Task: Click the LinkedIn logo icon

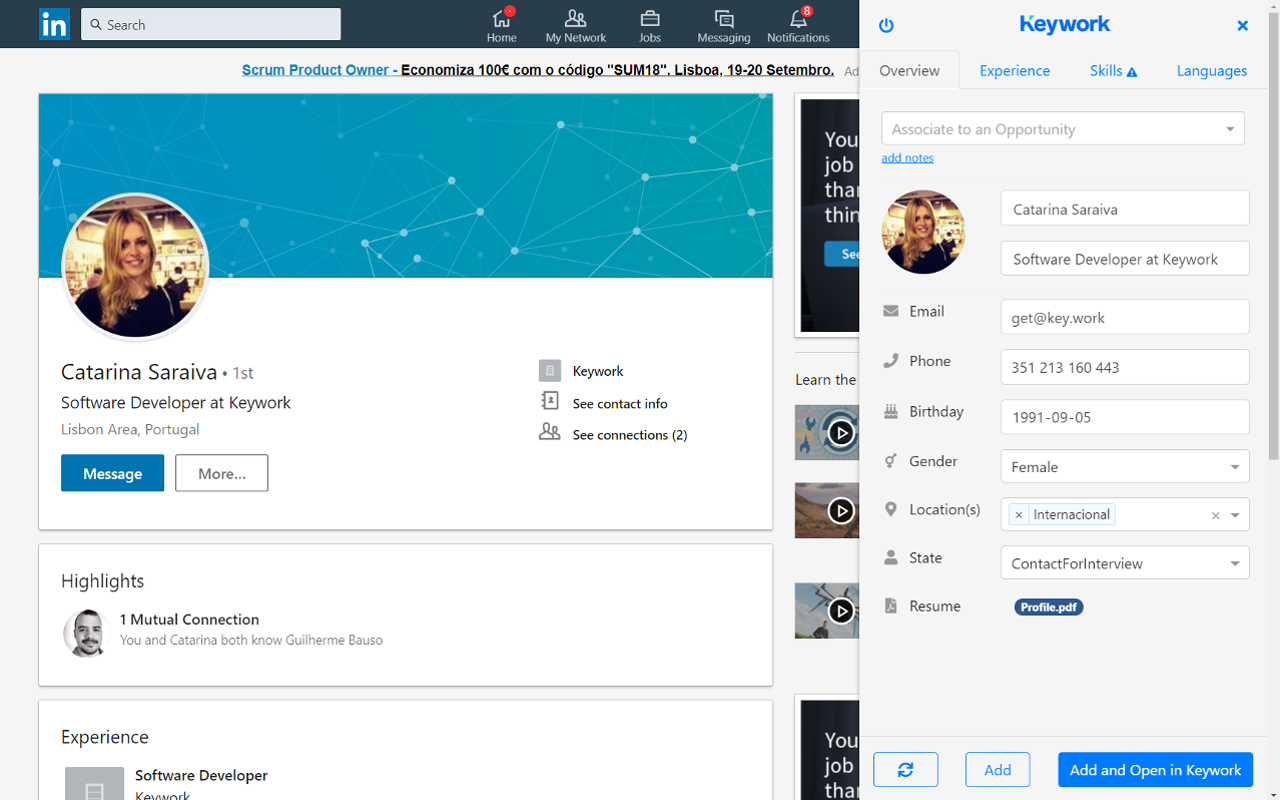Action: (54, 24)
